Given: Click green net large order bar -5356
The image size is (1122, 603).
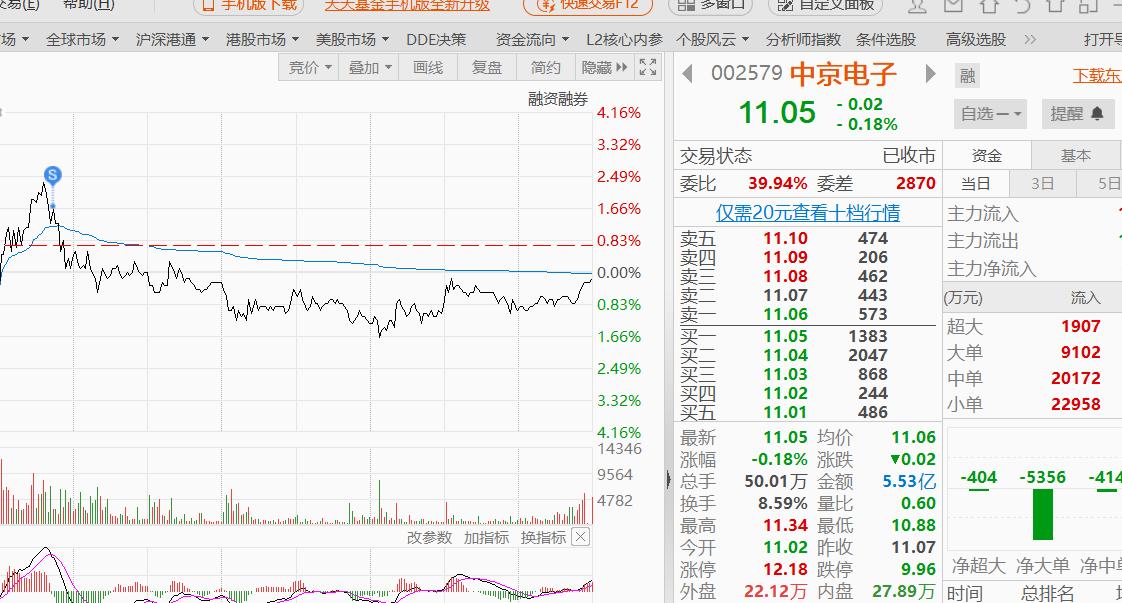Looking at the screenshot, I should (x=1043, y=514).
